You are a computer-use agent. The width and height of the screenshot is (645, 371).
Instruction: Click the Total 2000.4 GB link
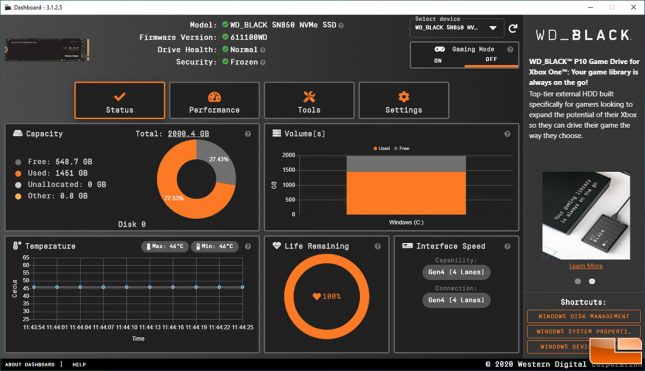pos(188,134)
